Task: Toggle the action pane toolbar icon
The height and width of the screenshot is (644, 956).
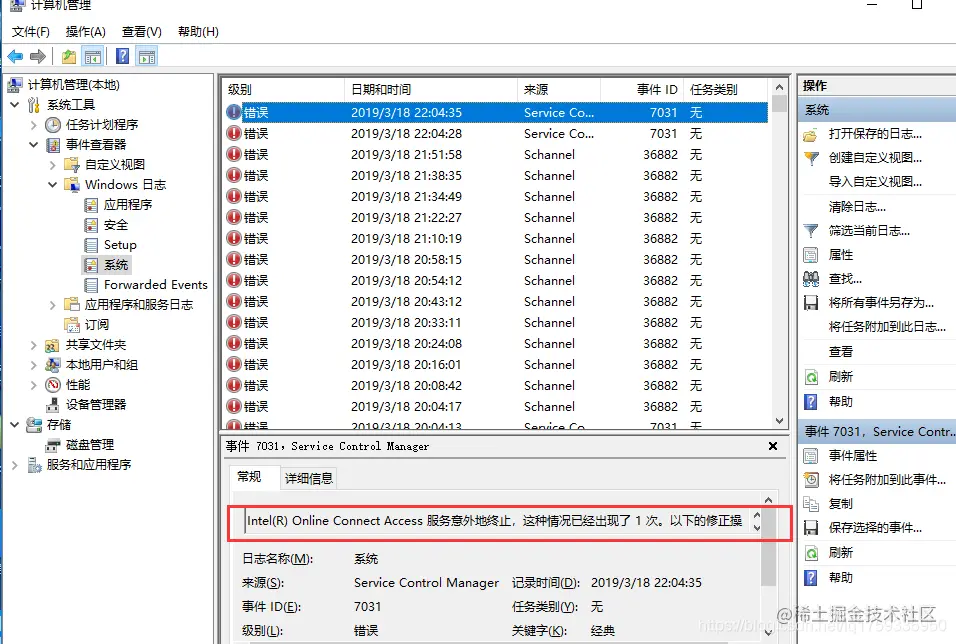Action: pyautogui.click(x=147, y=57)
